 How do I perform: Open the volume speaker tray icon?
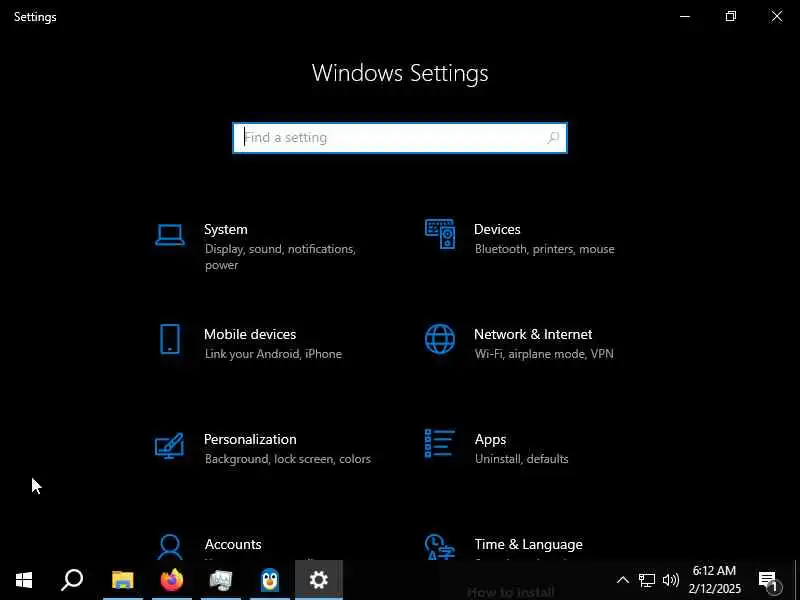670,580
